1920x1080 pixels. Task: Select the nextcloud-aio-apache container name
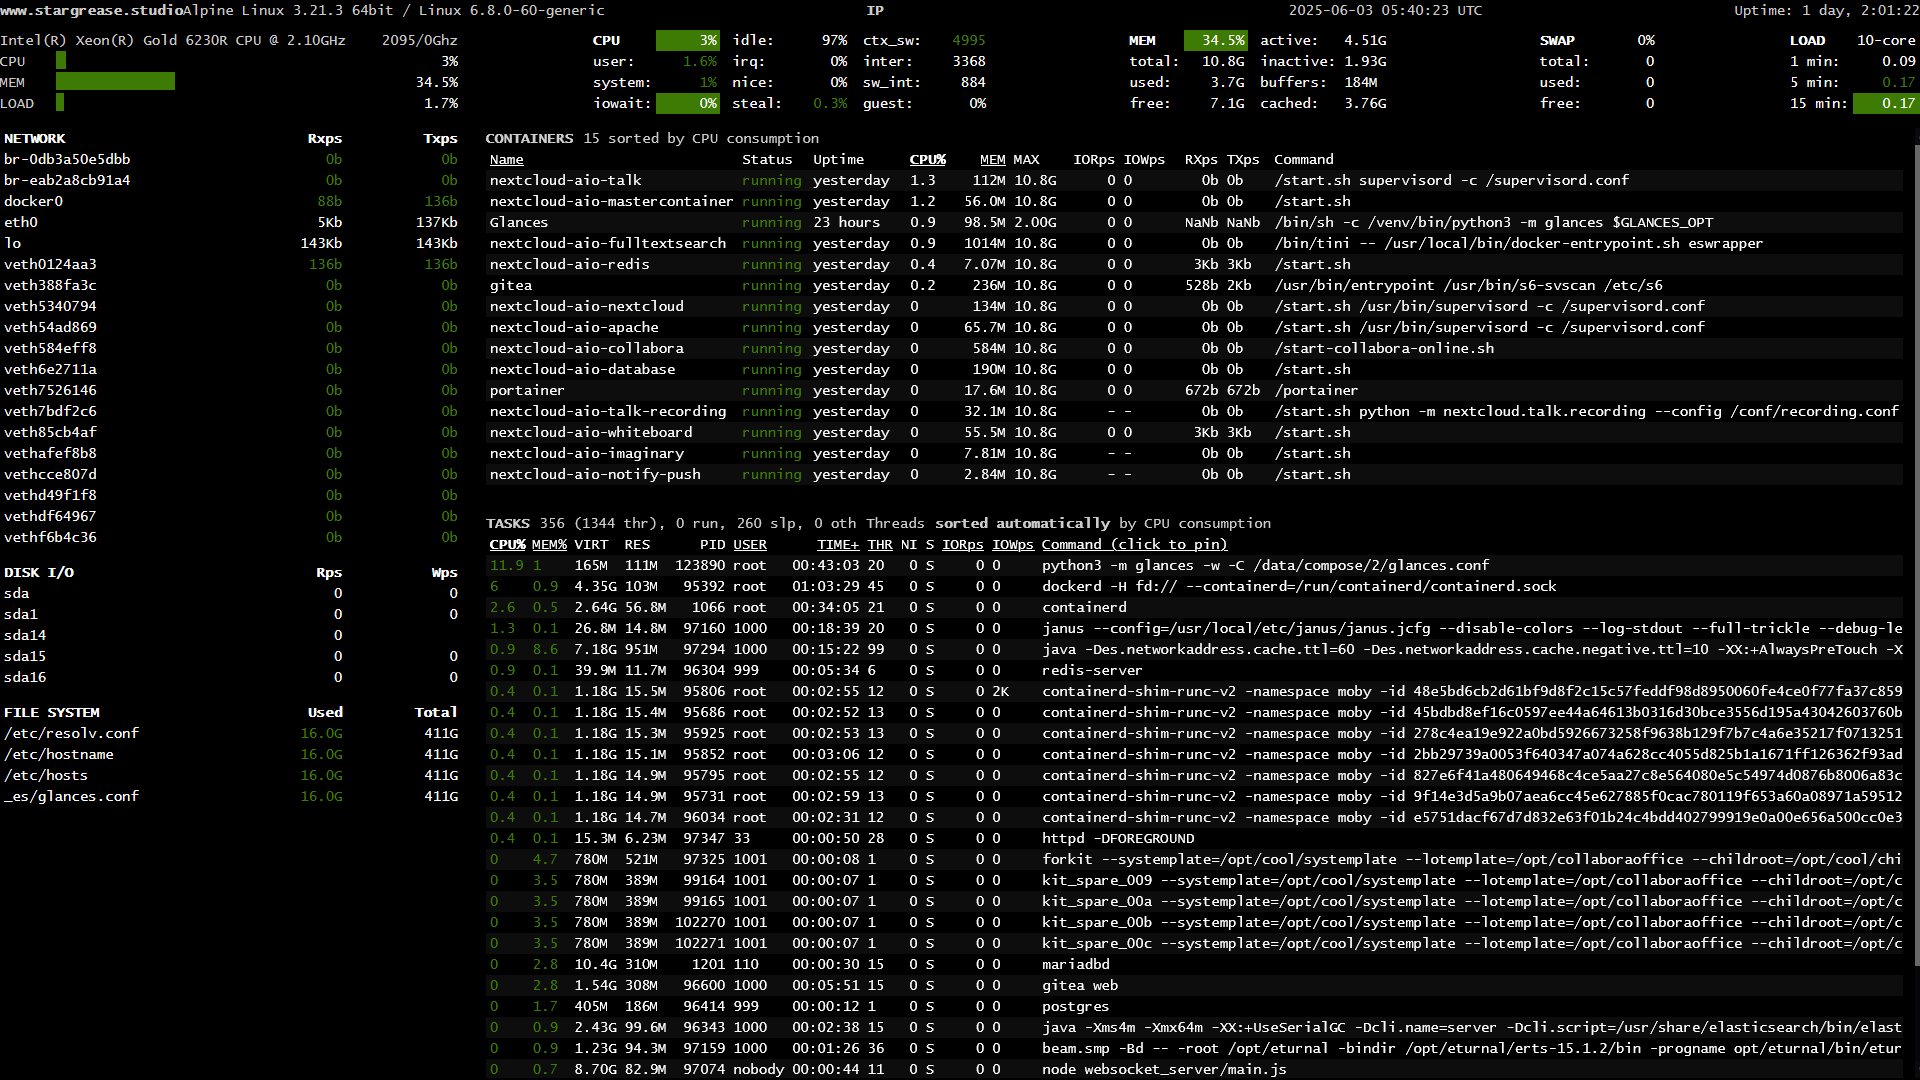point(574,328)
